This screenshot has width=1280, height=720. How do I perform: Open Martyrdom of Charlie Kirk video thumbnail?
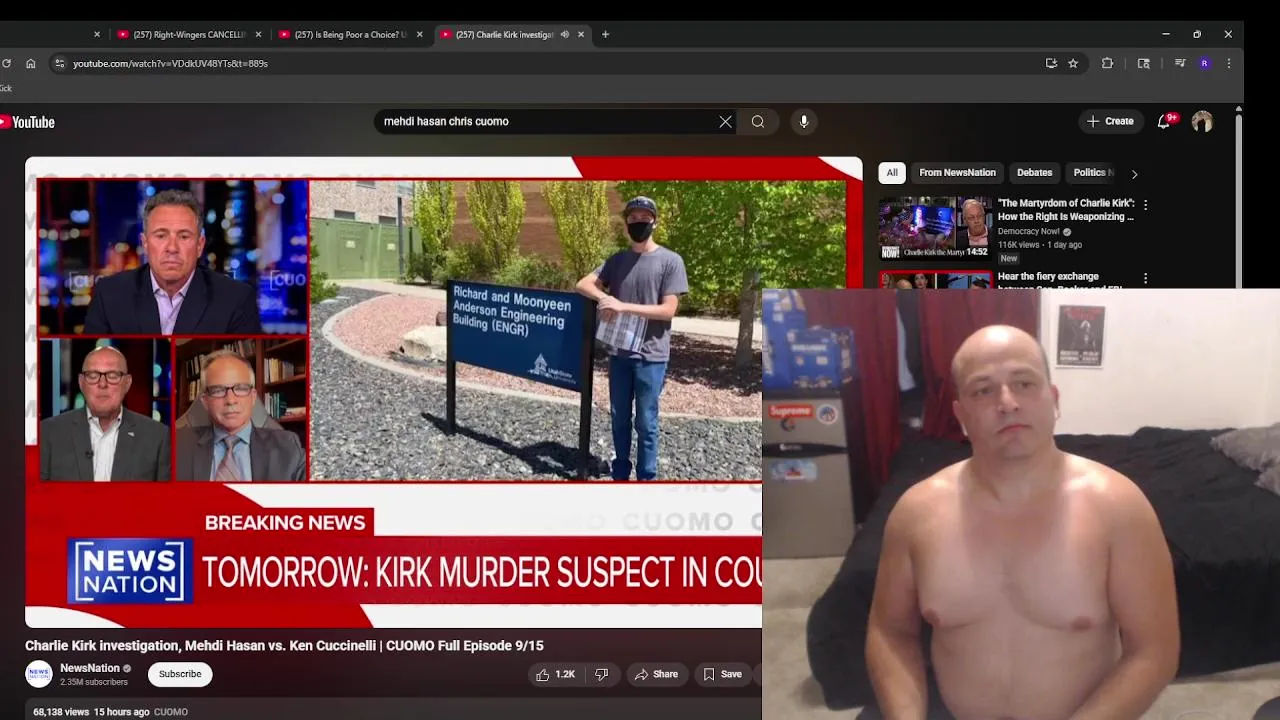[x=935, y=228]
